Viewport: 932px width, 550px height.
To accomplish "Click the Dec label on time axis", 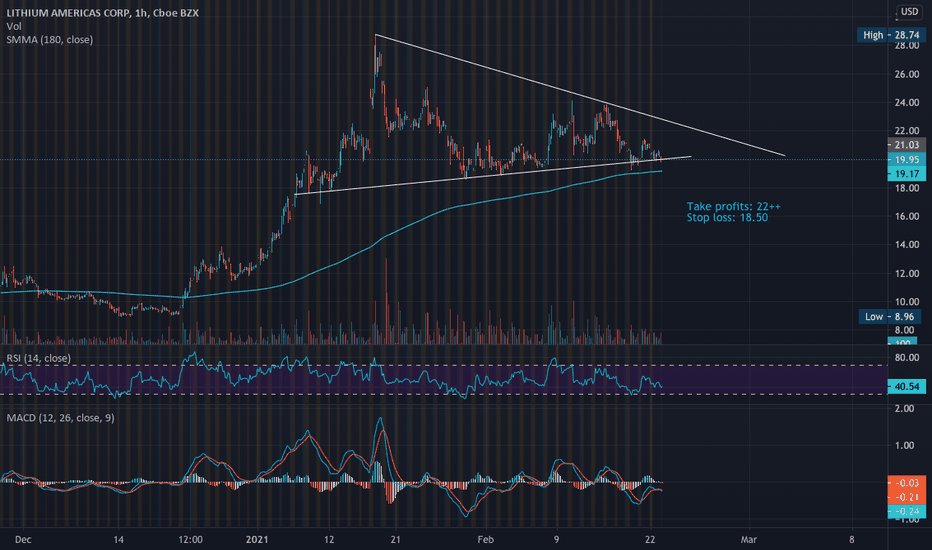I will 23,540.
